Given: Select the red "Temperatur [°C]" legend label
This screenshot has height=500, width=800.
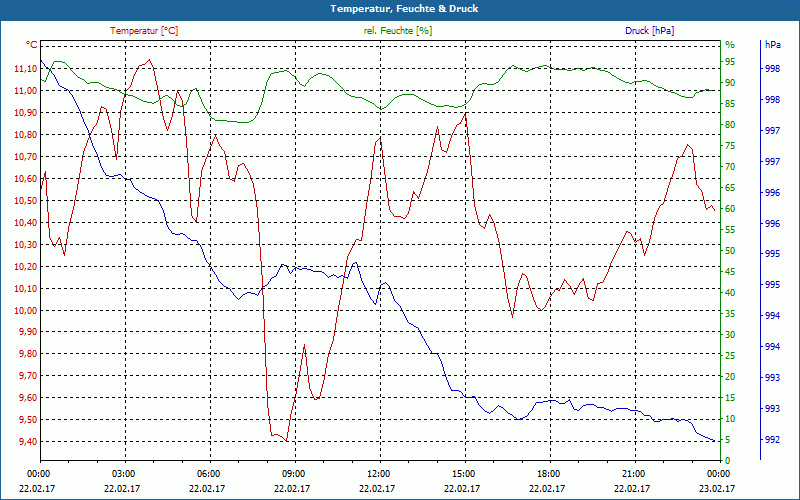Looking at the screenshot, I should [144, 31].
